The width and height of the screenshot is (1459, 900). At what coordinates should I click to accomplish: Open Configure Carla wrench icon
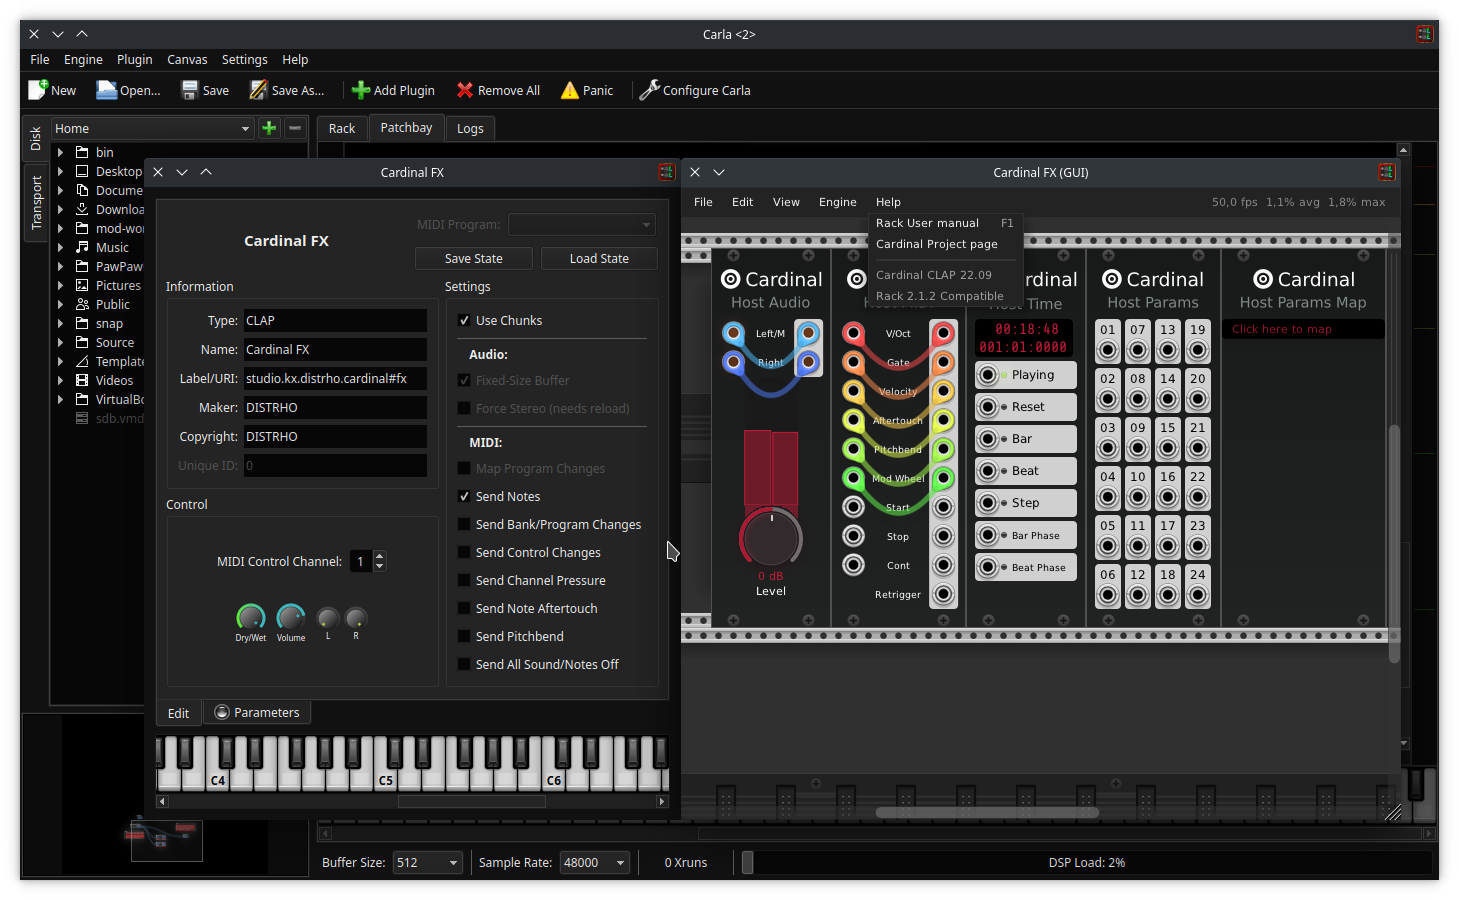(x=649, y=90)
